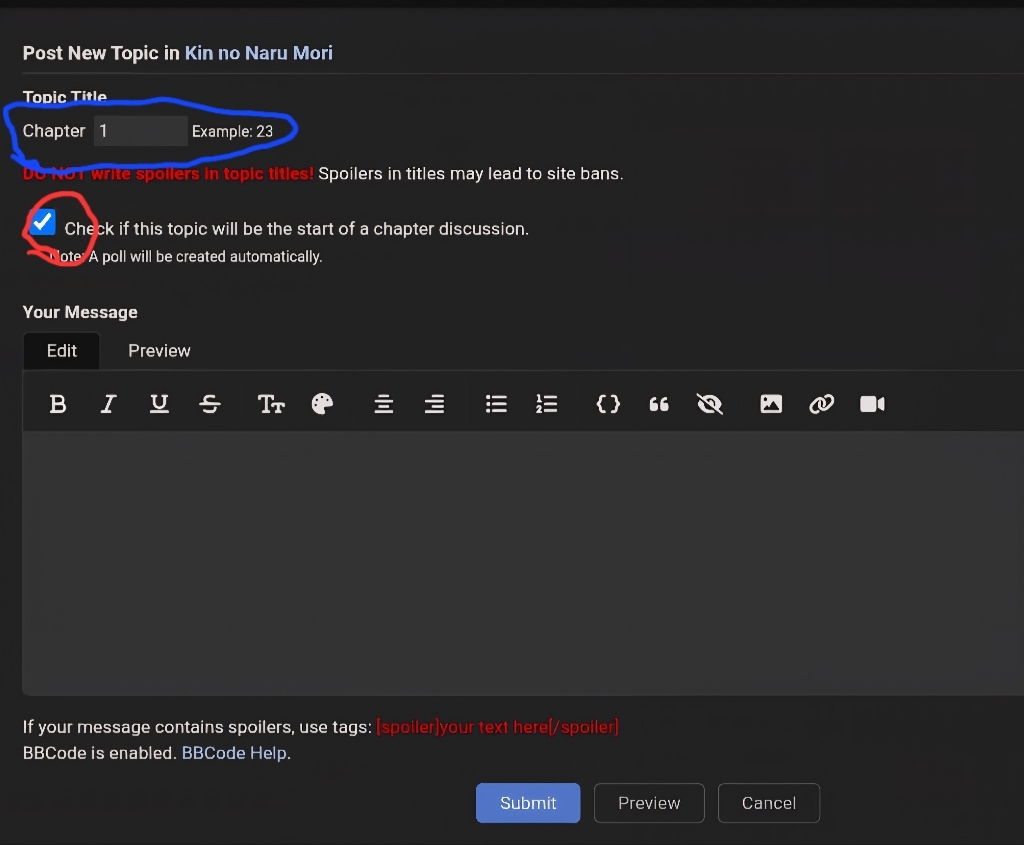Insert a bulleted list
Viewport: 1024px width, 845px height.
pyautogui.click(x=496, y=404)
